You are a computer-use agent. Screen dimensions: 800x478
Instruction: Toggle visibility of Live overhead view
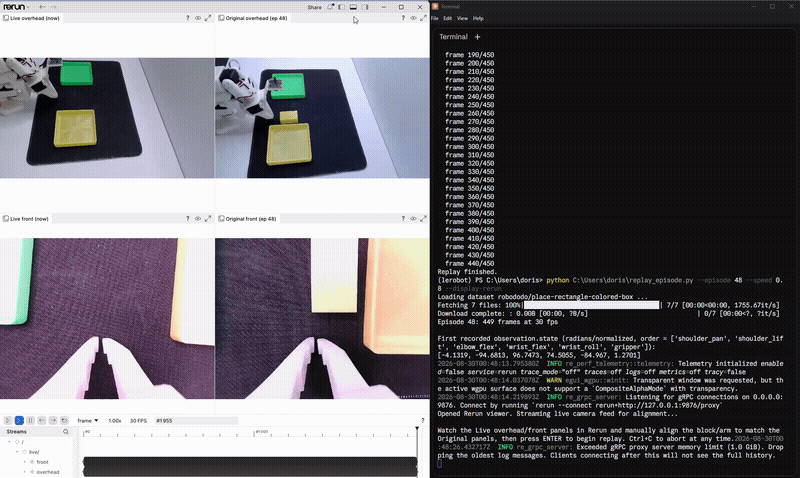[x=198, y=18]
